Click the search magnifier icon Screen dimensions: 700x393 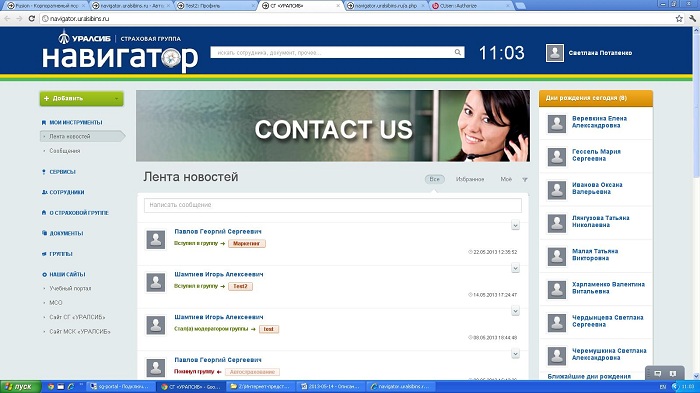(458, 52)
